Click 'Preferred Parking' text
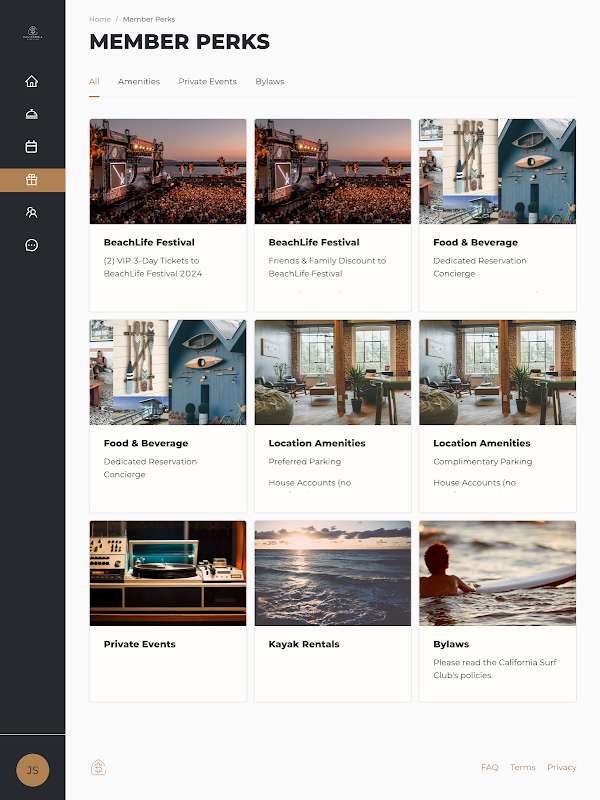Viewport: 600px width, 800px height. coord(305,462)
